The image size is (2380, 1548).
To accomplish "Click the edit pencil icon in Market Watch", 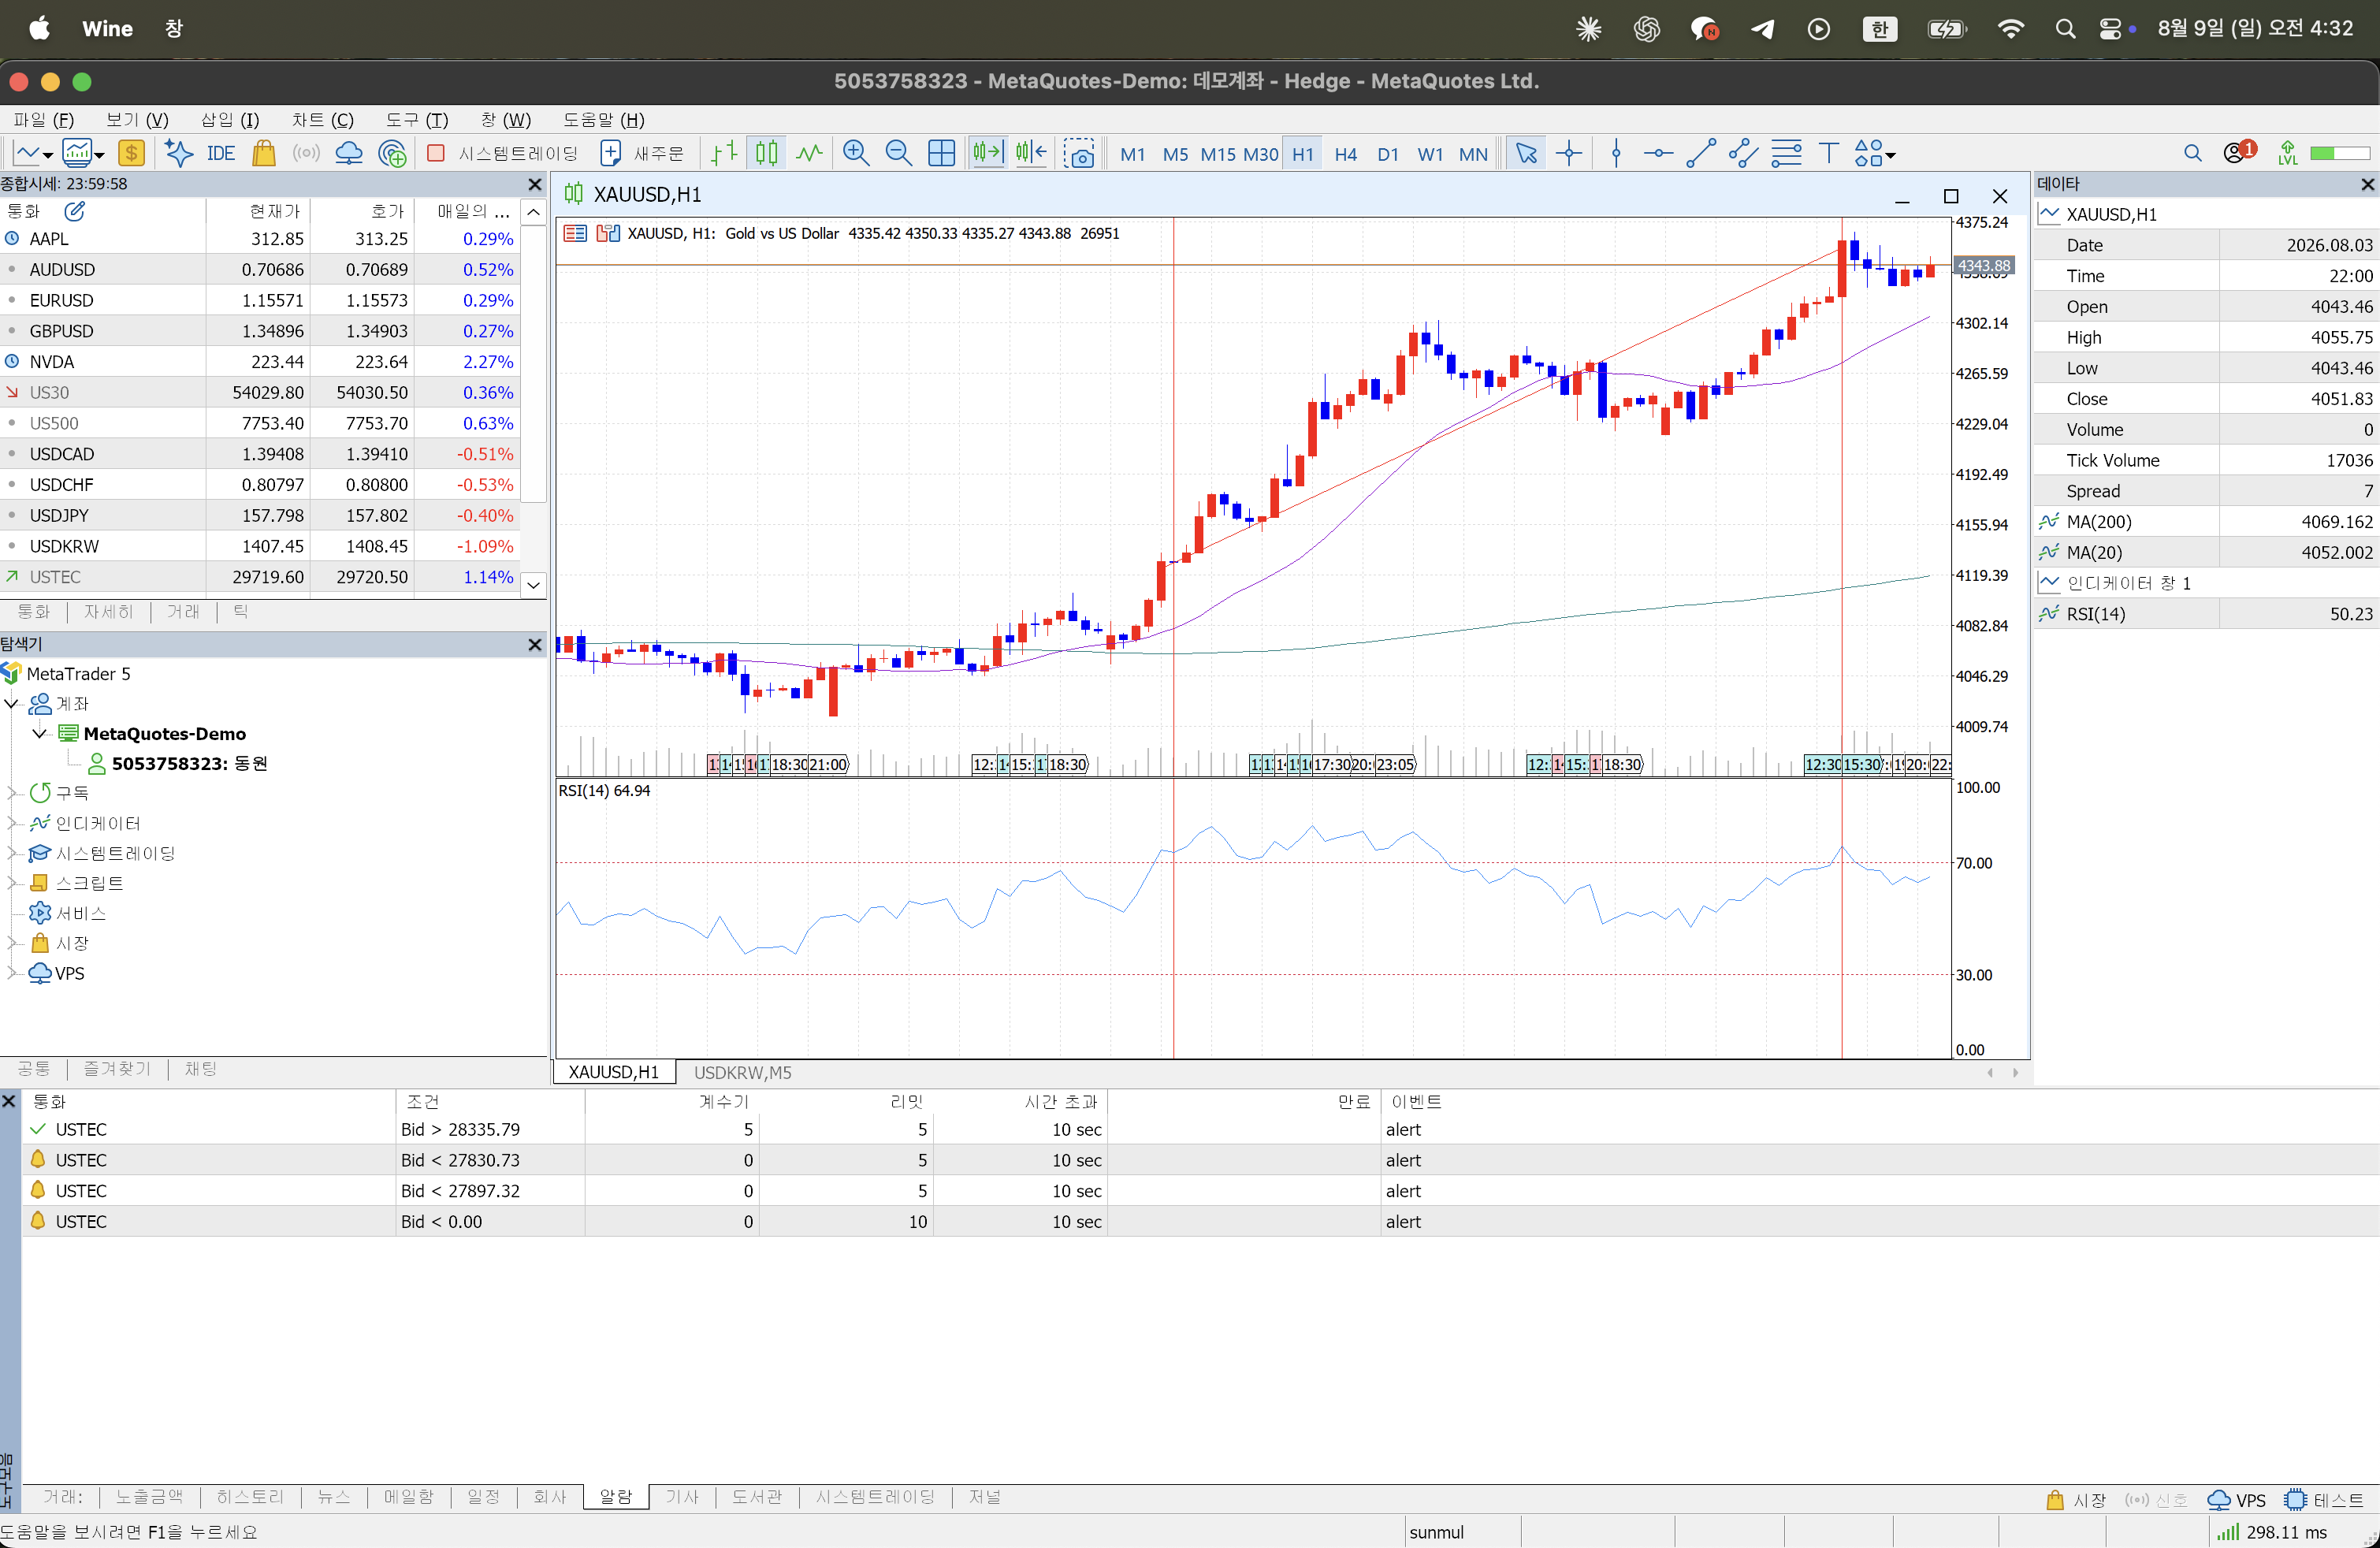I will pyautogui.click(x=75, y=211).
